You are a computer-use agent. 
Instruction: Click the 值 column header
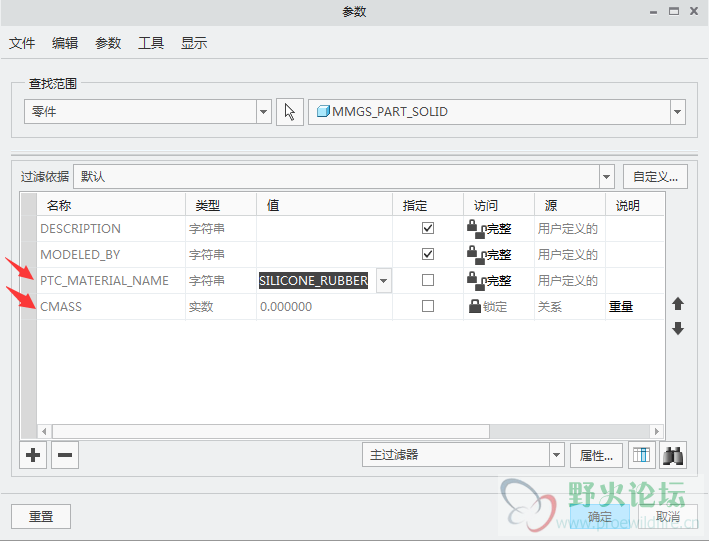coord(324,205)
